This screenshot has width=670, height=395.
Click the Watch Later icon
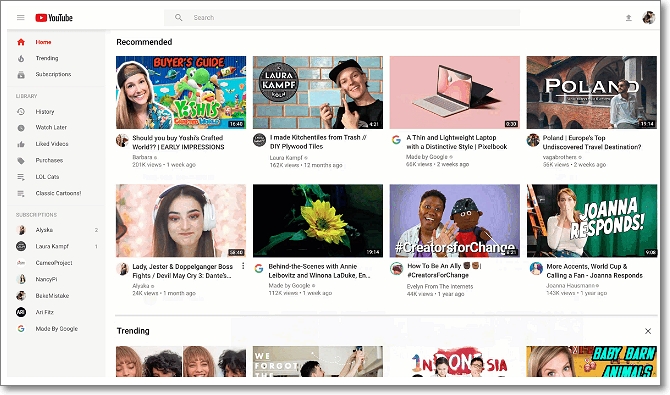21,128
